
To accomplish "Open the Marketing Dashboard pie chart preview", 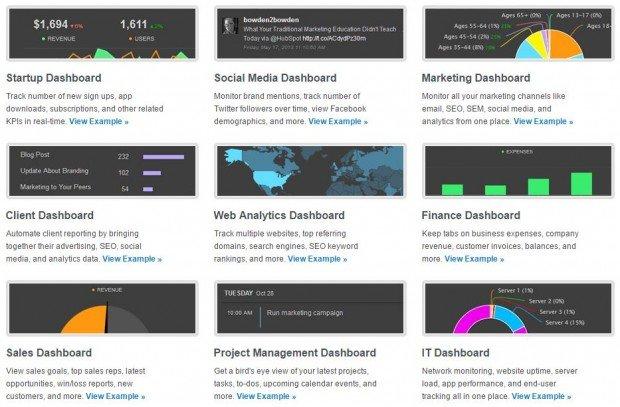I will [518, 34].
